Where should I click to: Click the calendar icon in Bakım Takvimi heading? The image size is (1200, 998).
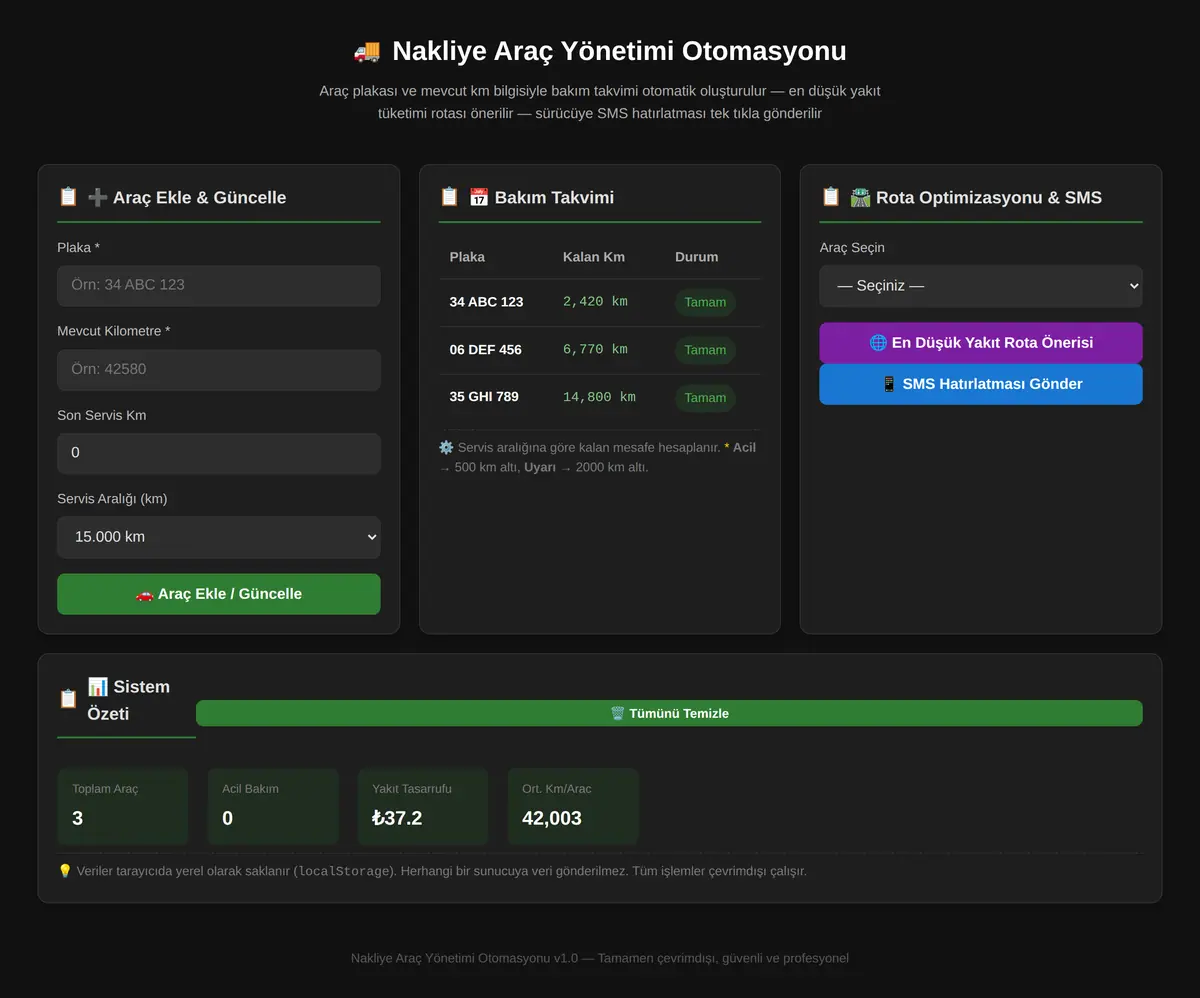(x=479, y=197)
